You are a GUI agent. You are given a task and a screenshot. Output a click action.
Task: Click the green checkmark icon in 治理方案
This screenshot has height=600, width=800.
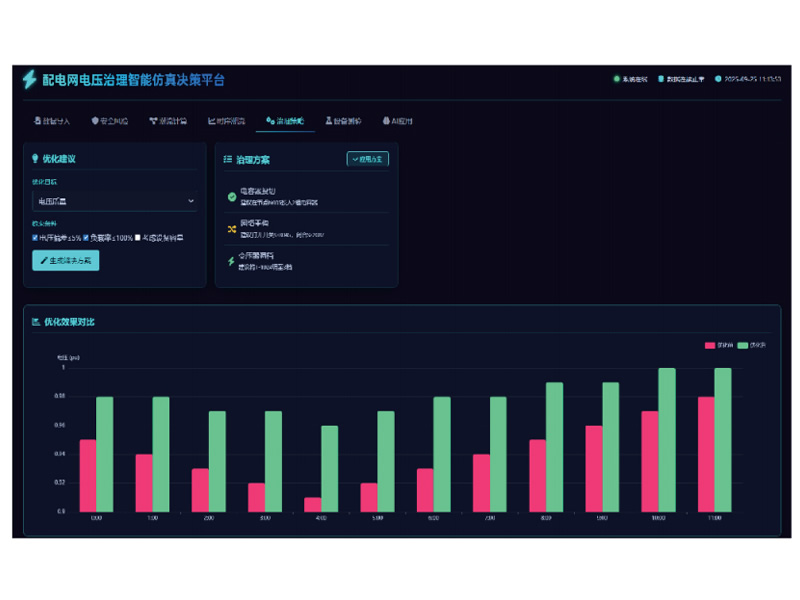point(231,197)
